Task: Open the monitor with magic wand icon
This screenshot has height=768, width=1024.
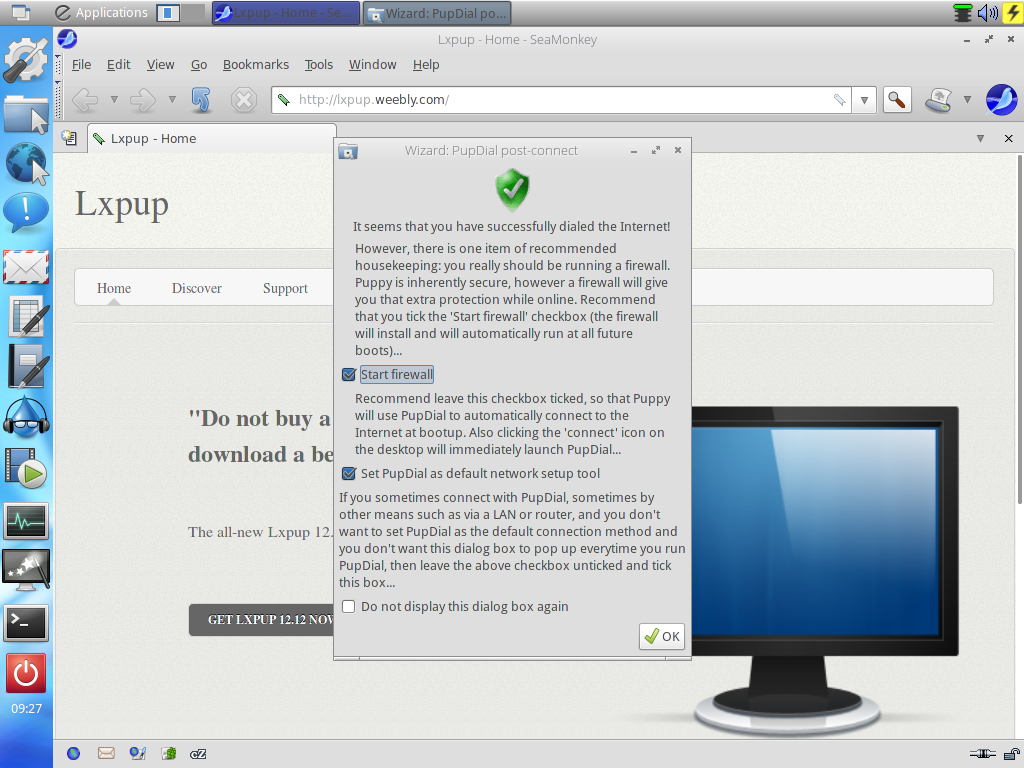Action: pos(26,569)
